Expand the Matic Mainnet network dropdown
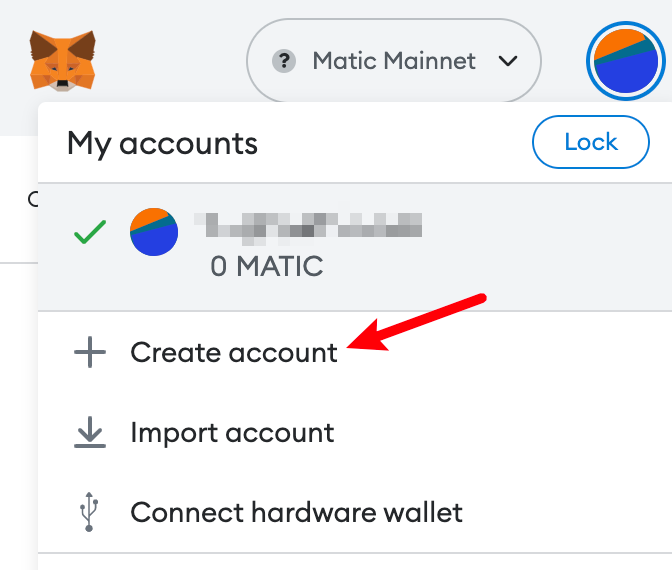This screenshot has width=672, height=570. [x=394, y=61]
